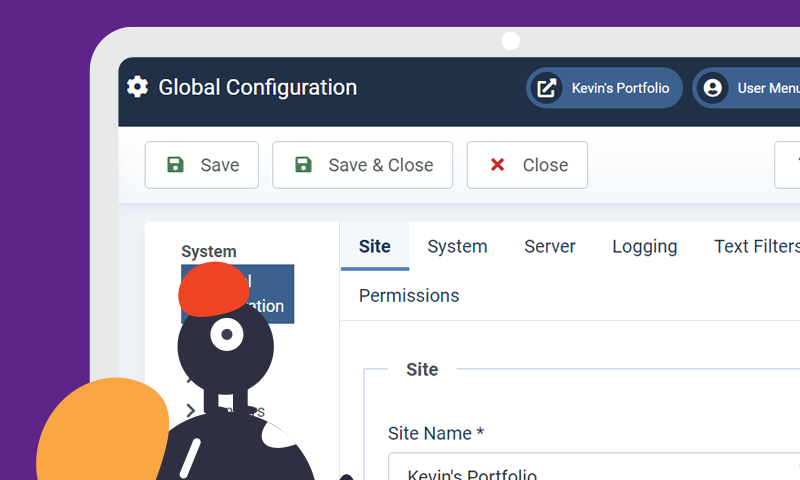Click the external link icon for Kevin's Portfolio
This screenshot has width=800, height=480.
pyautogui.click(x=547, y=88)
